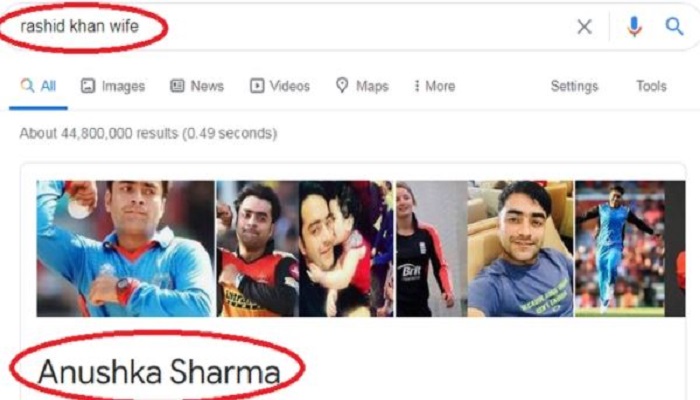Select the News newspaper icon

[x=177, y=86]
